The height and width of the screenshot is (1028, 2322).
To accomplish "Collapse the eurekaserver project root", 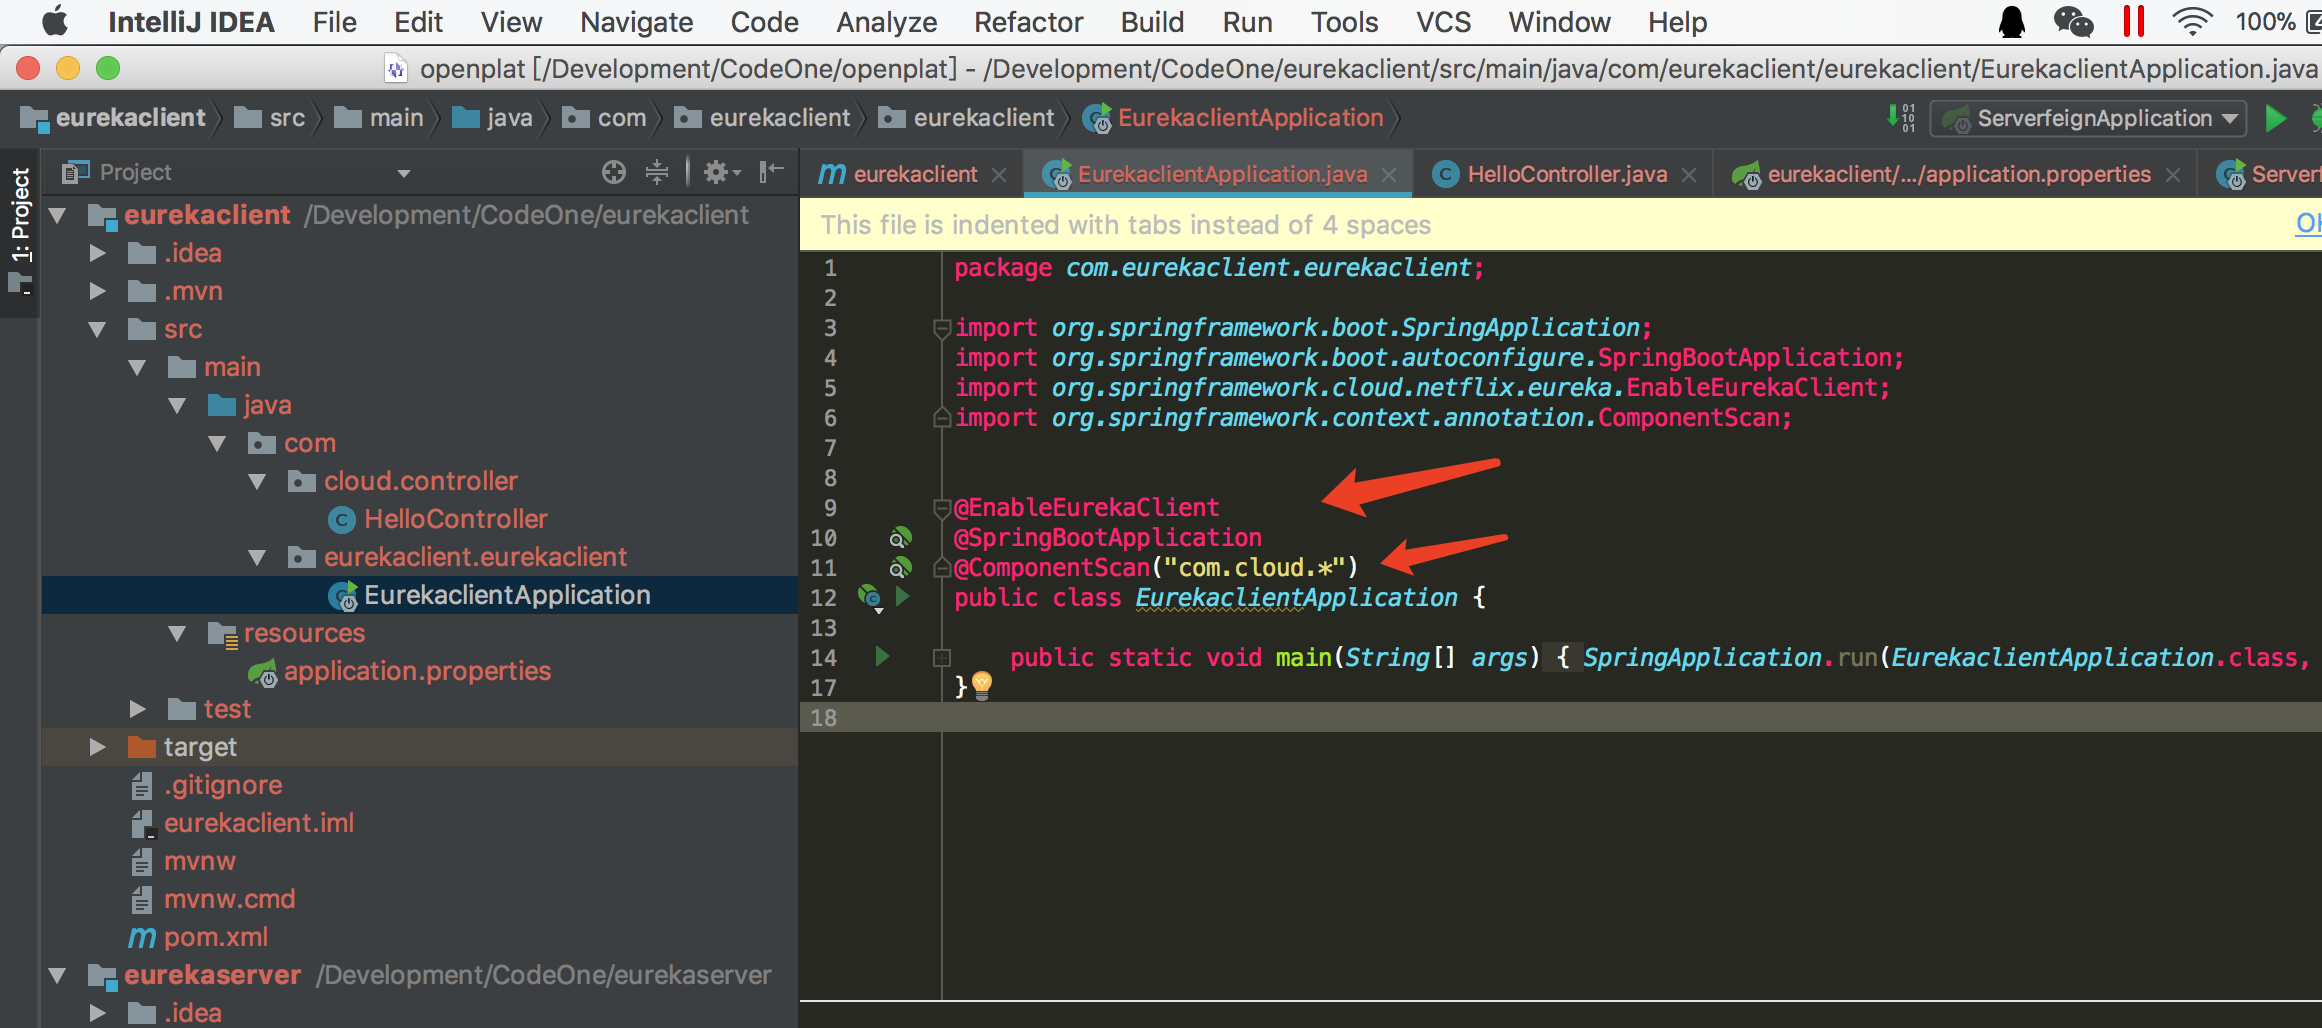I will click(x=57, y=975).
